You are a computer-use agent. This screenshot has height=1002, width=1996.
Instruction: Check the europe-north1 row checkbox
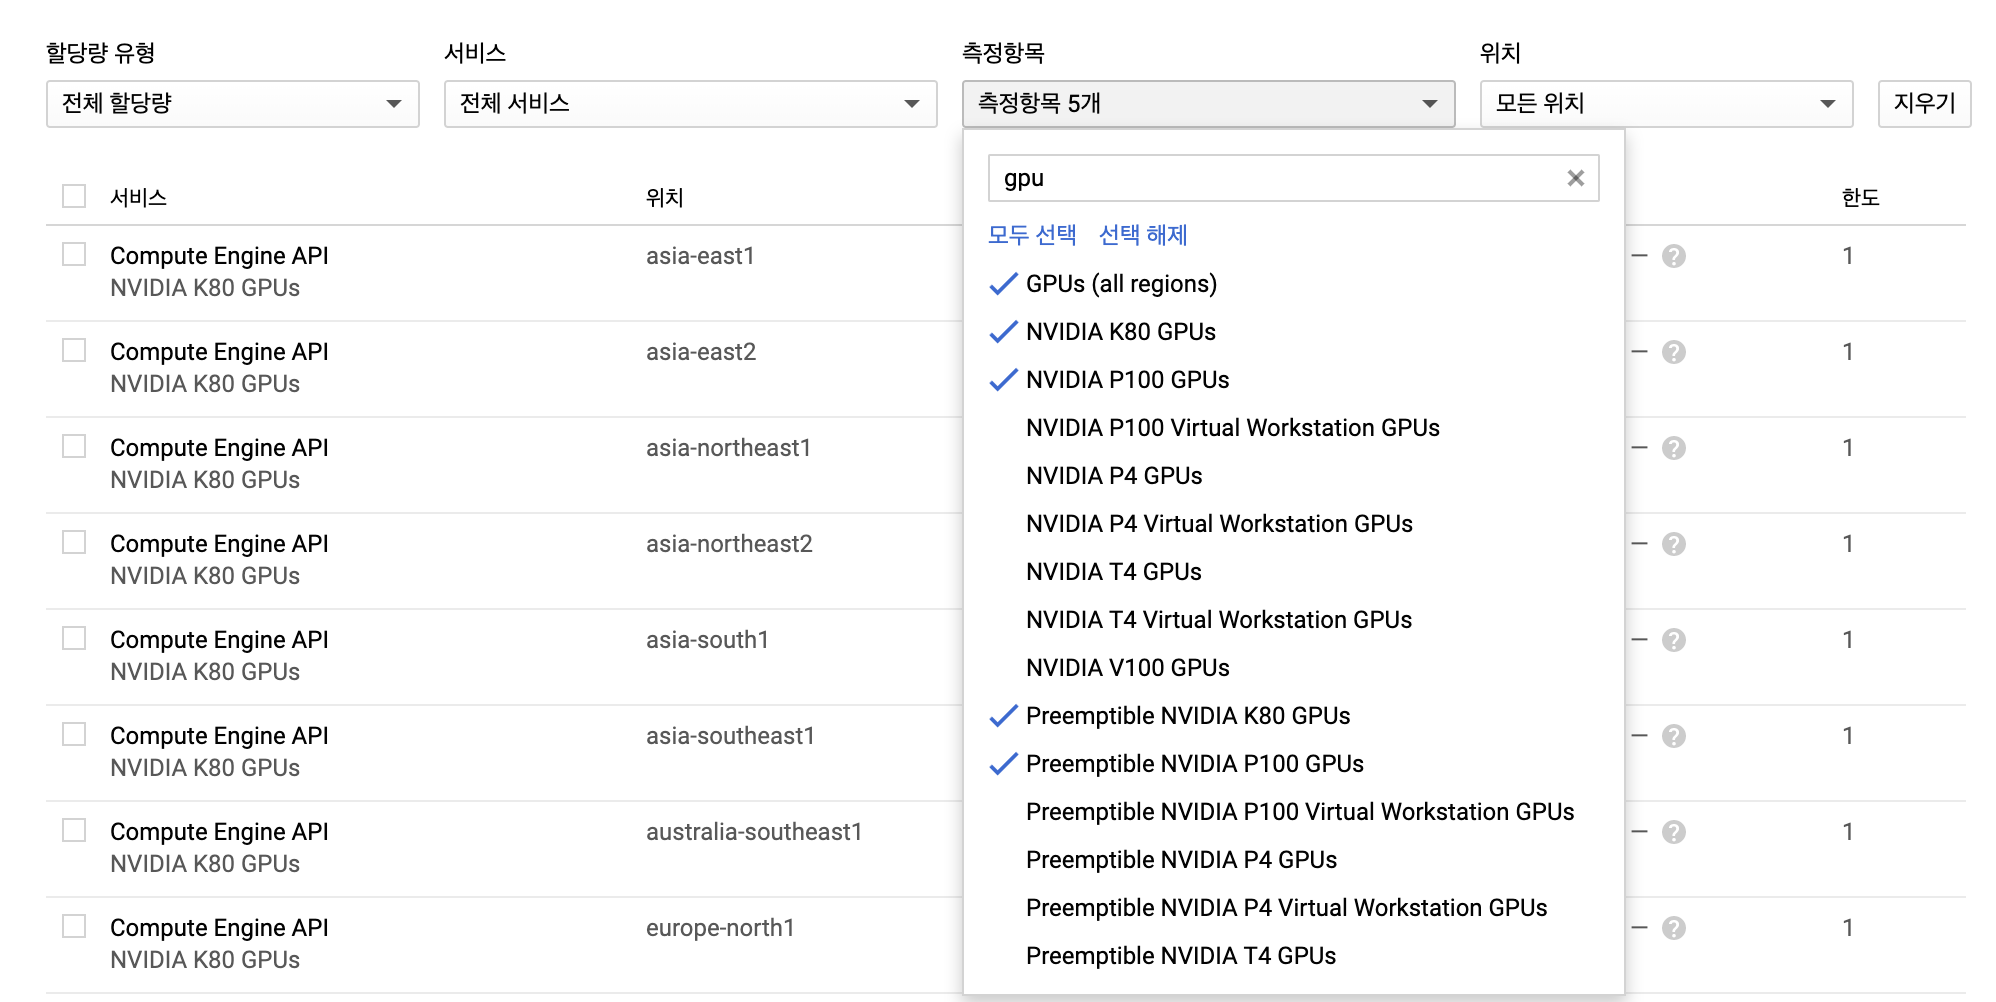74,926
